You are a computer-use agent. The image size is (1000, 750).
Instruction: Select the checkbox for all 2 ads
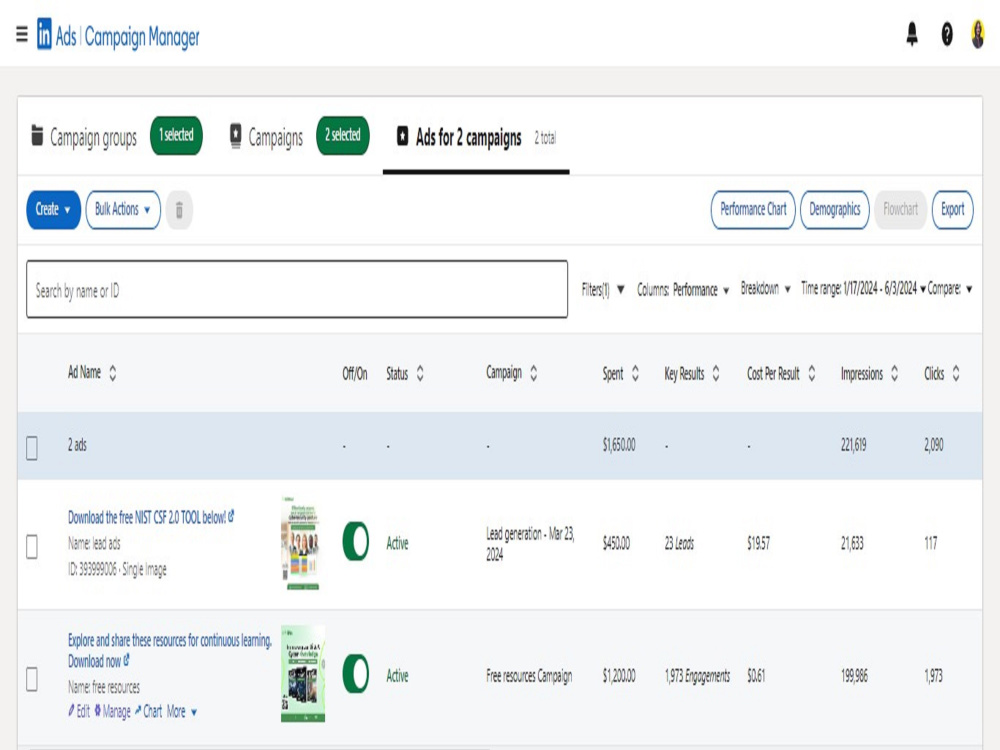click(32, 448)
